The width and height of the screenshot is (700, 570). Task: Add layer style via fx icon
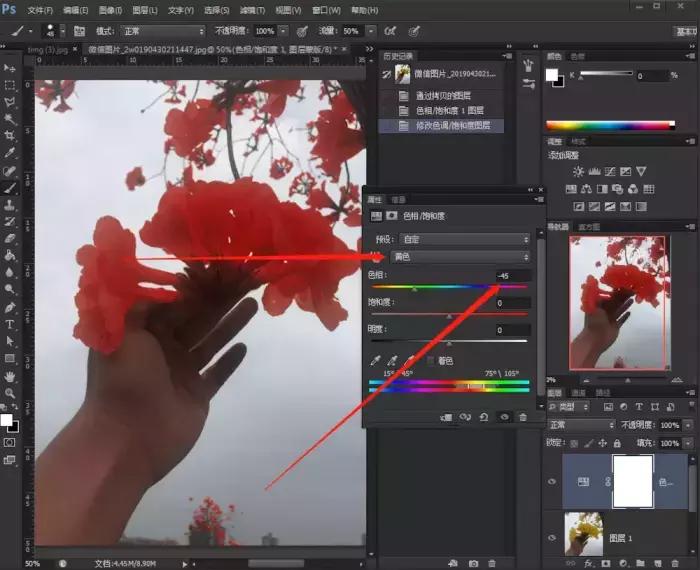coord(588,564)
